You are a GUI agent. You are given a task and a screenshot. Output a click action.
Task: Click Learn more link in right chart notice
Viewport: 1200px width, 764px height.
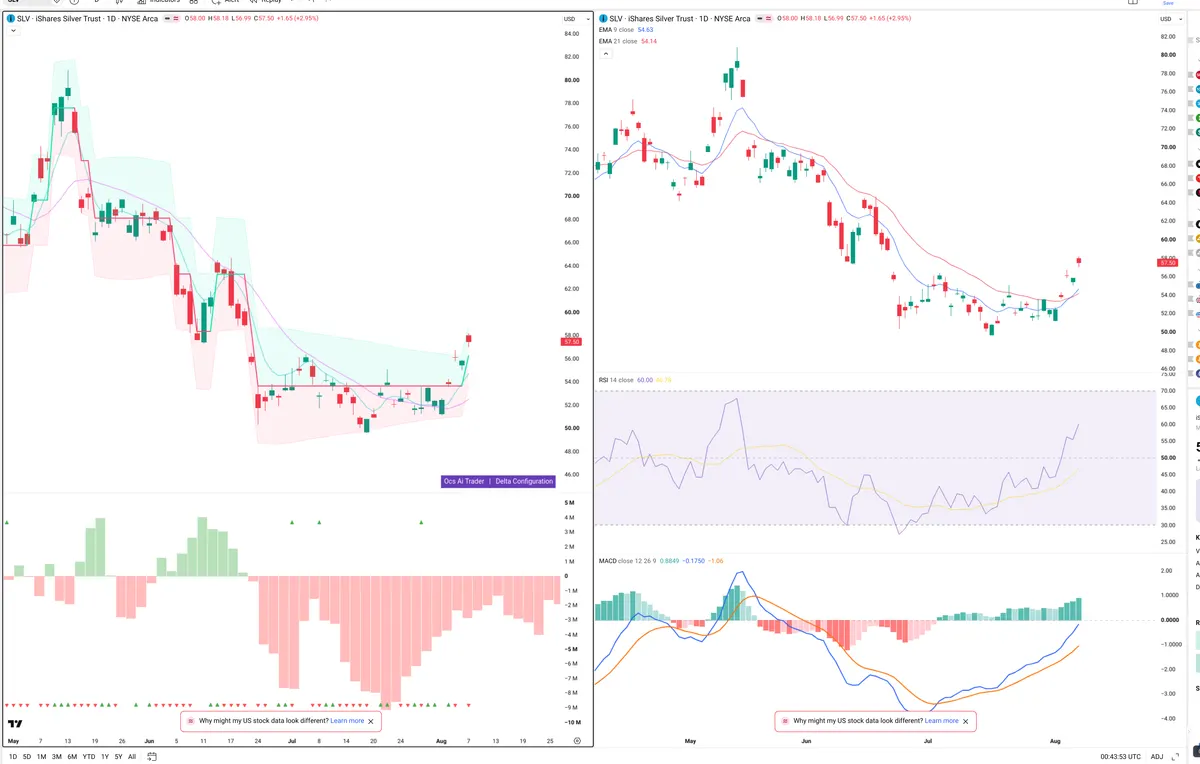pyautogui.click(x=941, y=721)
